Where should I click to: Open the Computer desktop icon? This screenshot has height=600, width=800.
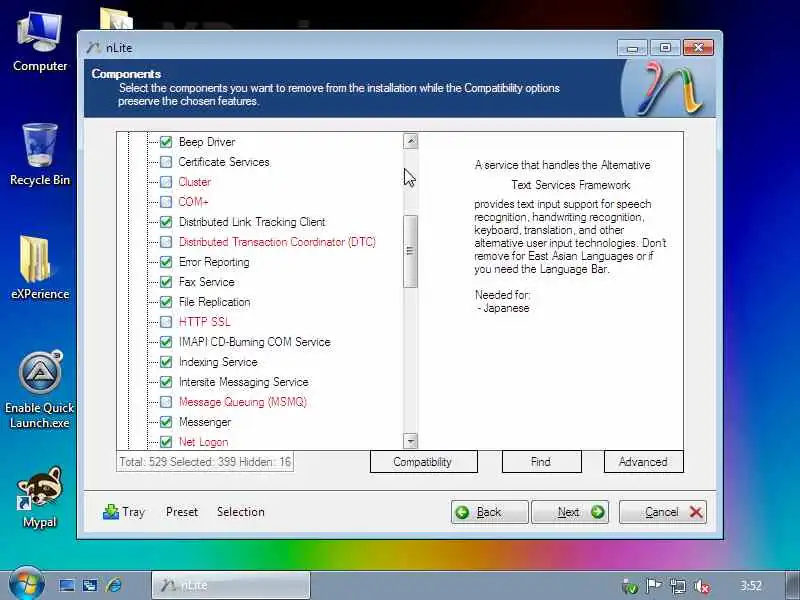pos(40,42)
